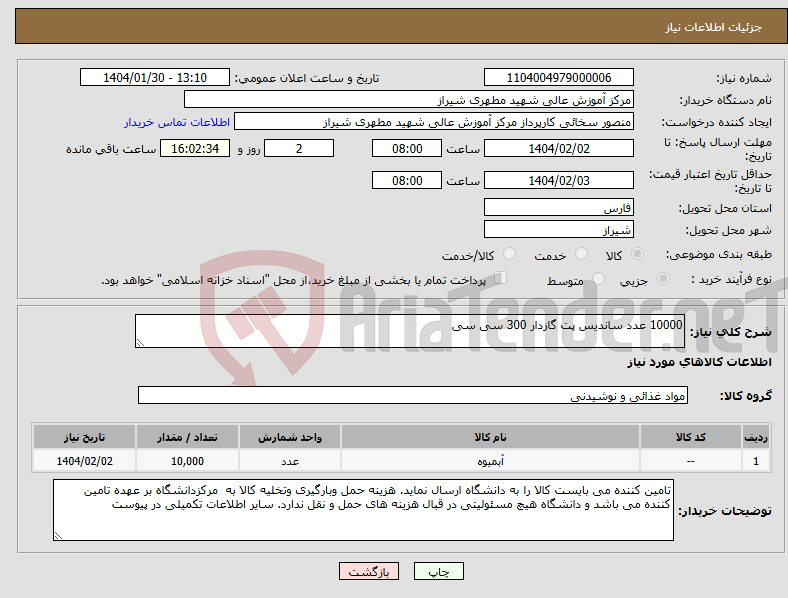Image resolution: width=788 pixels, height=598 pixels.
Task: Click the توضیحات خریدار notes textarea
Action: click(363, 510)
